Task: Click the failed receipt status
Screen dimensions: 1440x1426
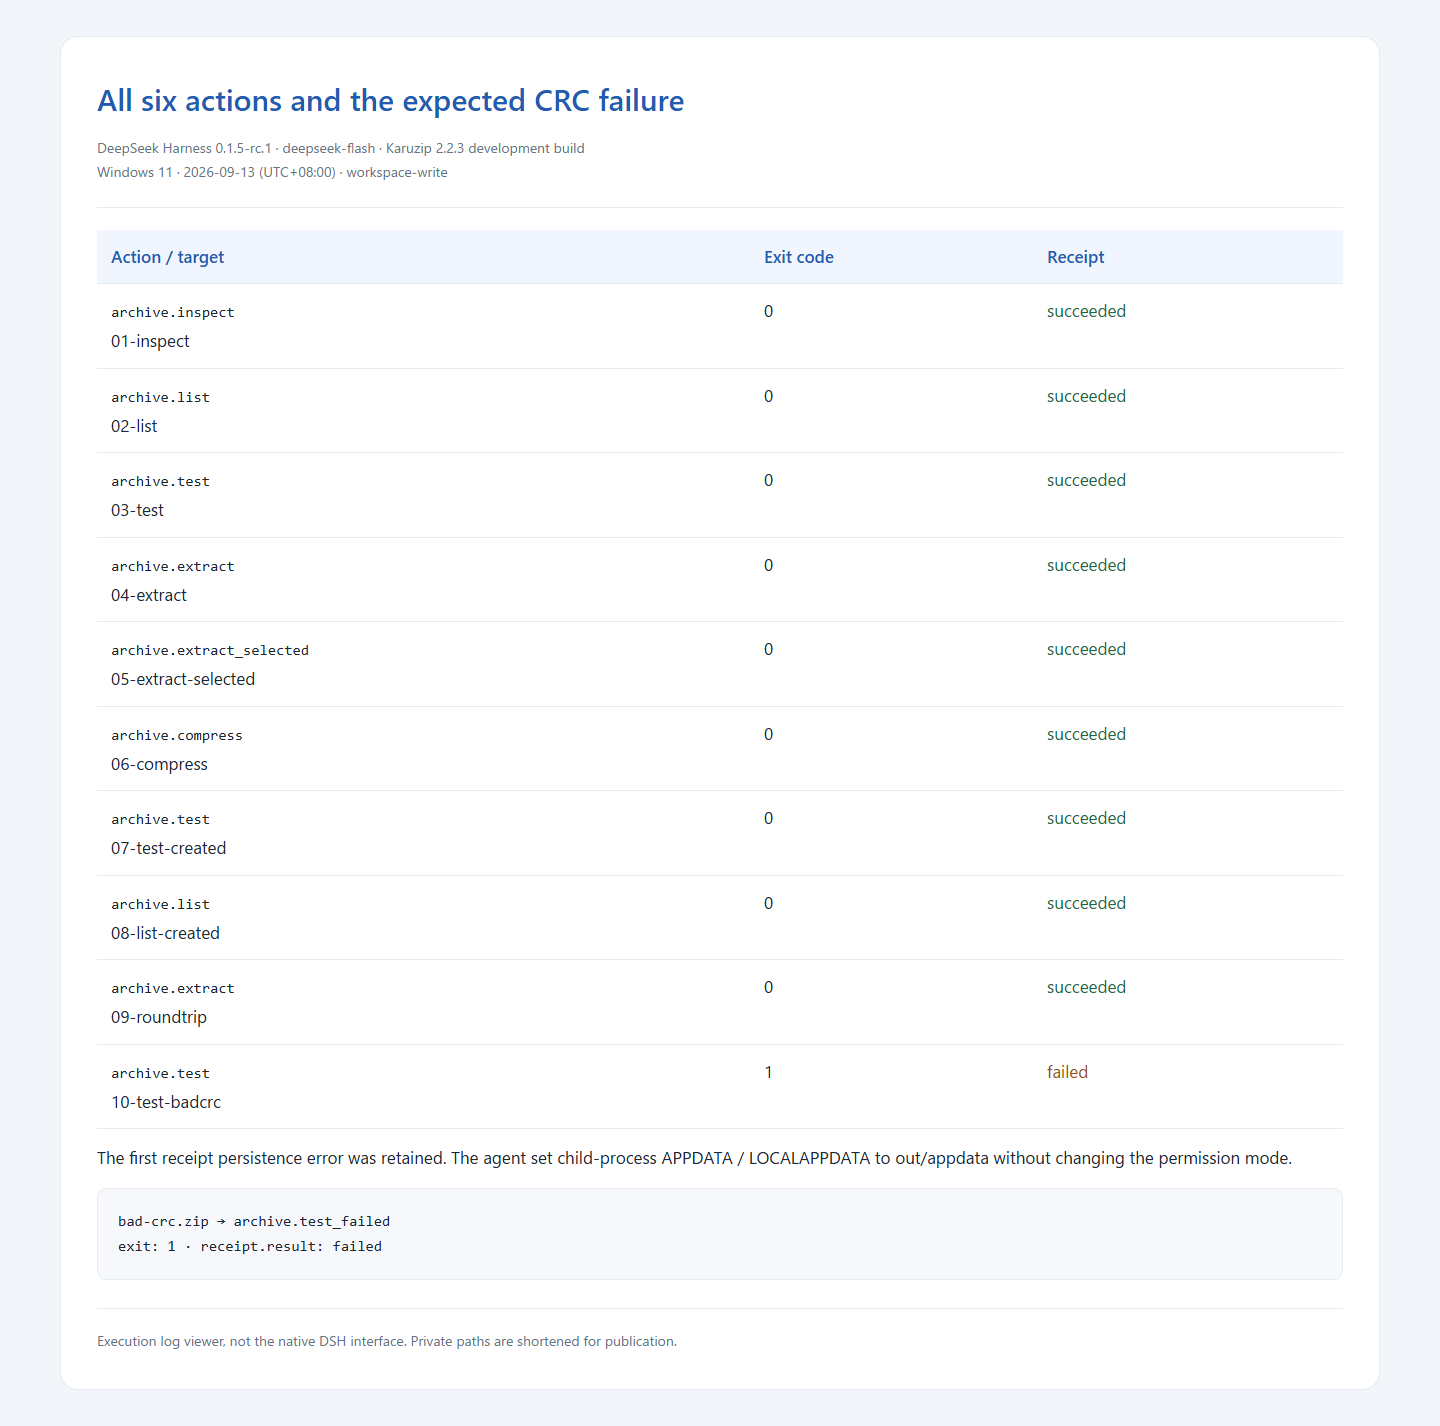Action: [x=1067, y=1072]
